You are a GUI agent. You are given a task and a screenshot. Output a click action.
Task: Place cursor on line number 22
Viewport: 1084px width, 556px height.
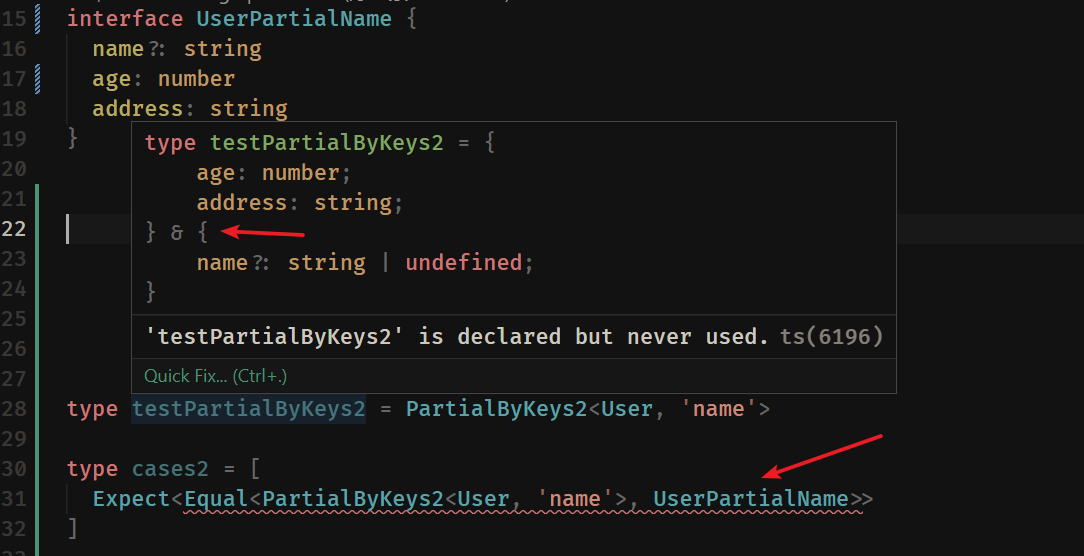[x=13, y=229]
